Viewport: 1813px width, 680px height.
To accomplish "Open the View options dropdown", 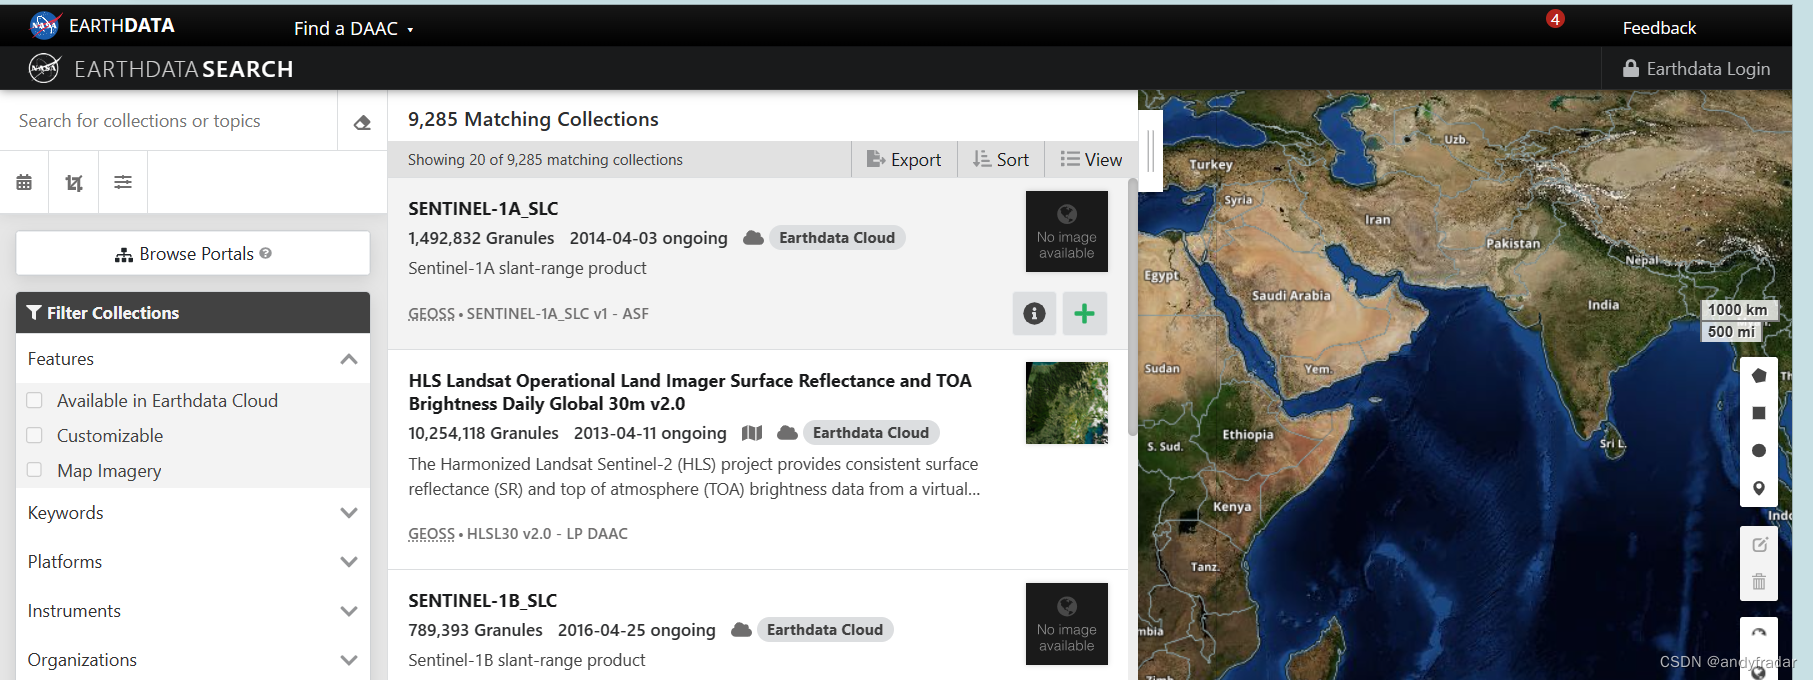I will pos(1091,159).
